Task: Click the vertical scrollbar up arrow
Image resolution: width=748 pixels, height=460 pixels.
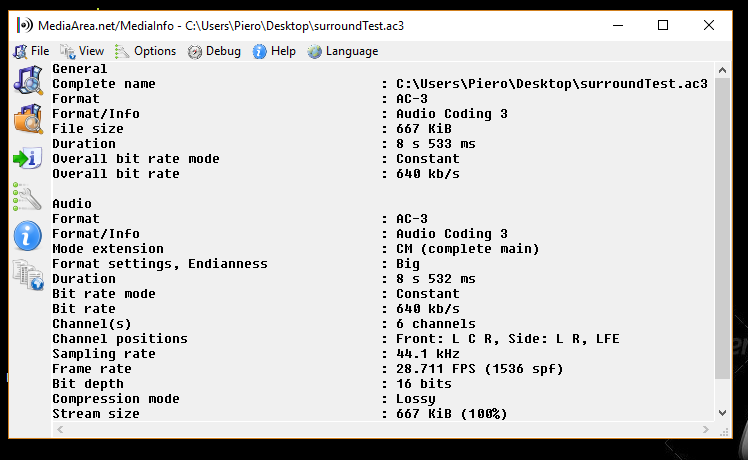Action: coord(722,70)
